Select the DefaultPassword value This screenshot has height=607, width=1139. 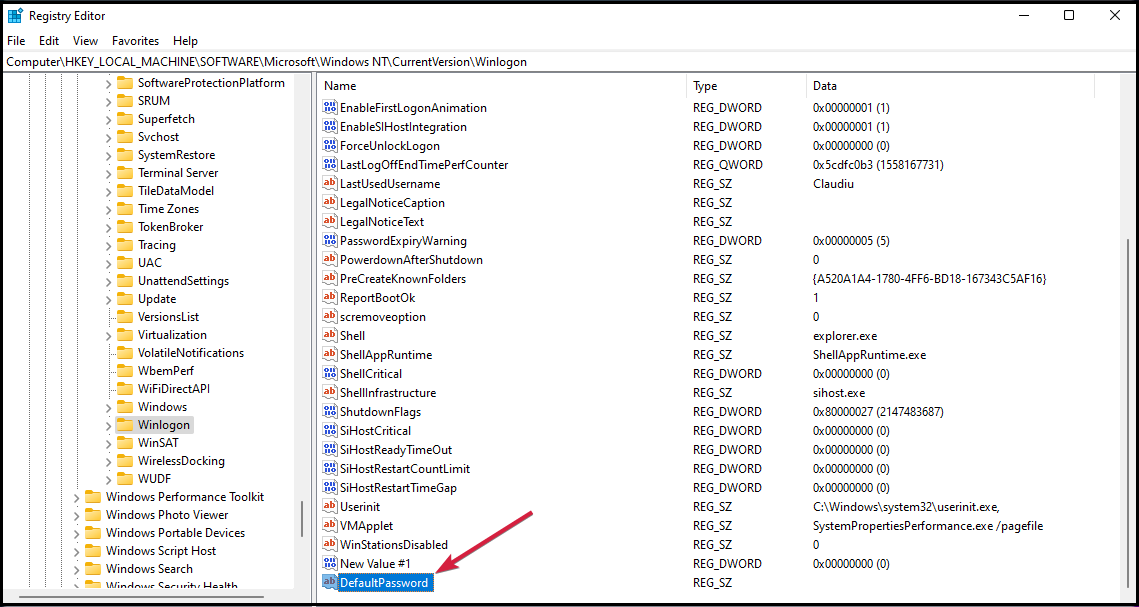pyautogui.click(x=384, y=582)
